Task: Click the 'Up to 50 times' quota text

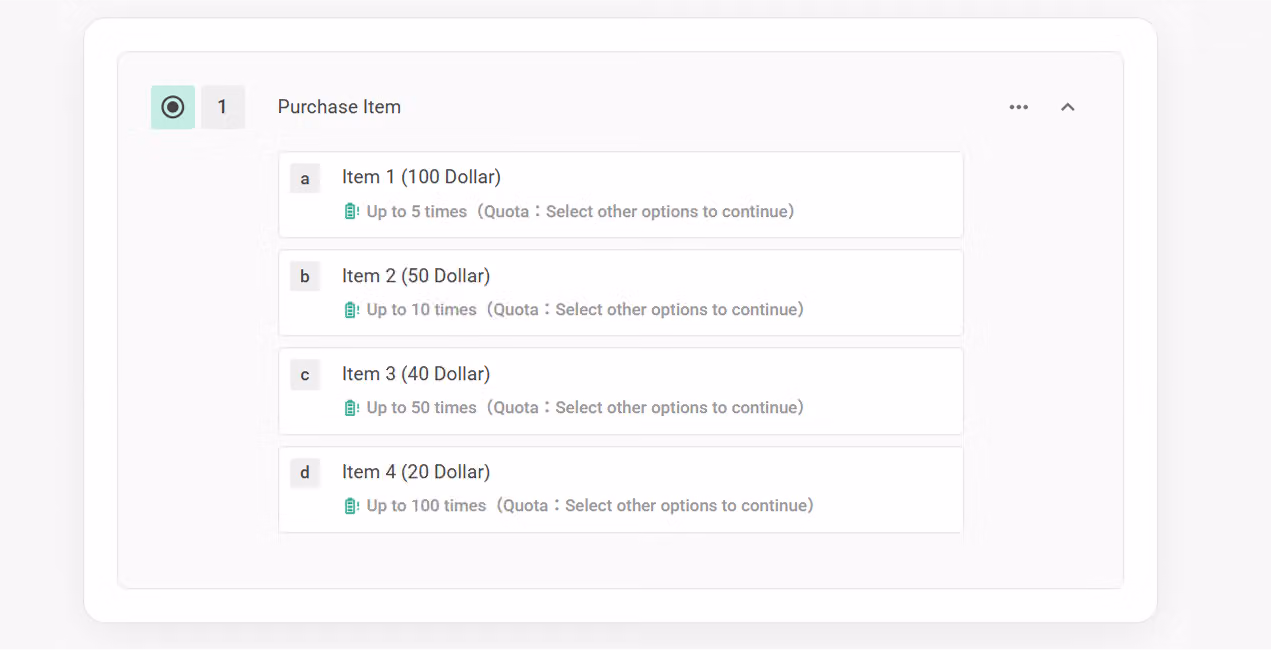Action: pyautogui.click(x=422, y=408)
